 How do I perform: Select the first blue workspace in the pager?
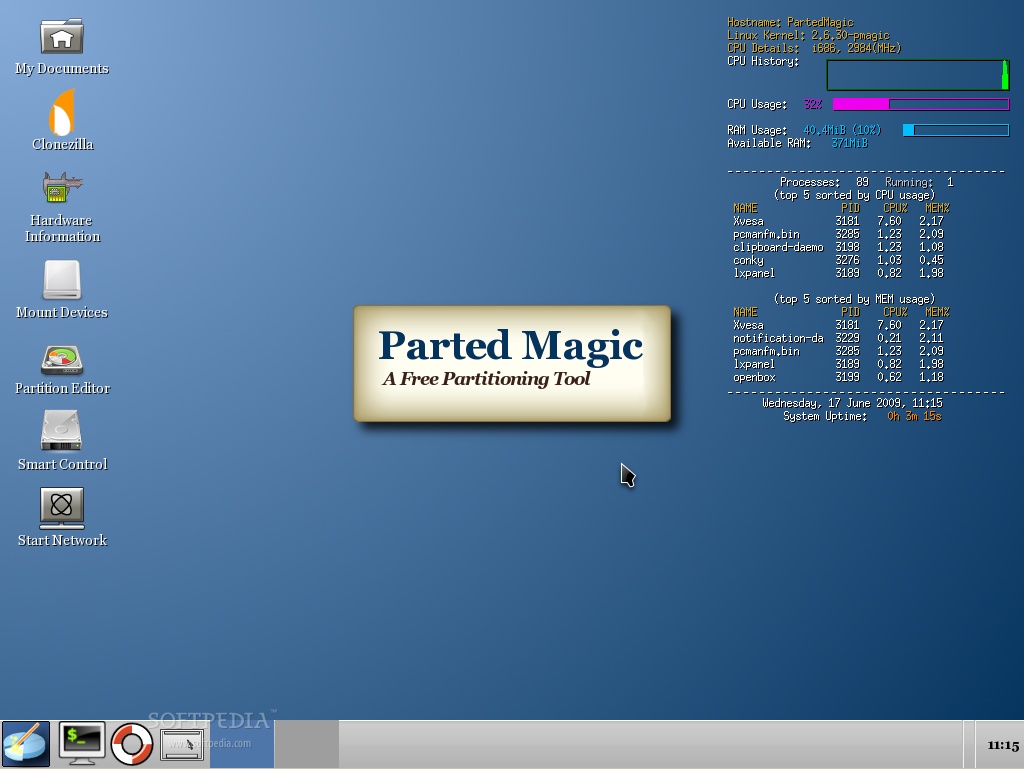click(242, 744)
